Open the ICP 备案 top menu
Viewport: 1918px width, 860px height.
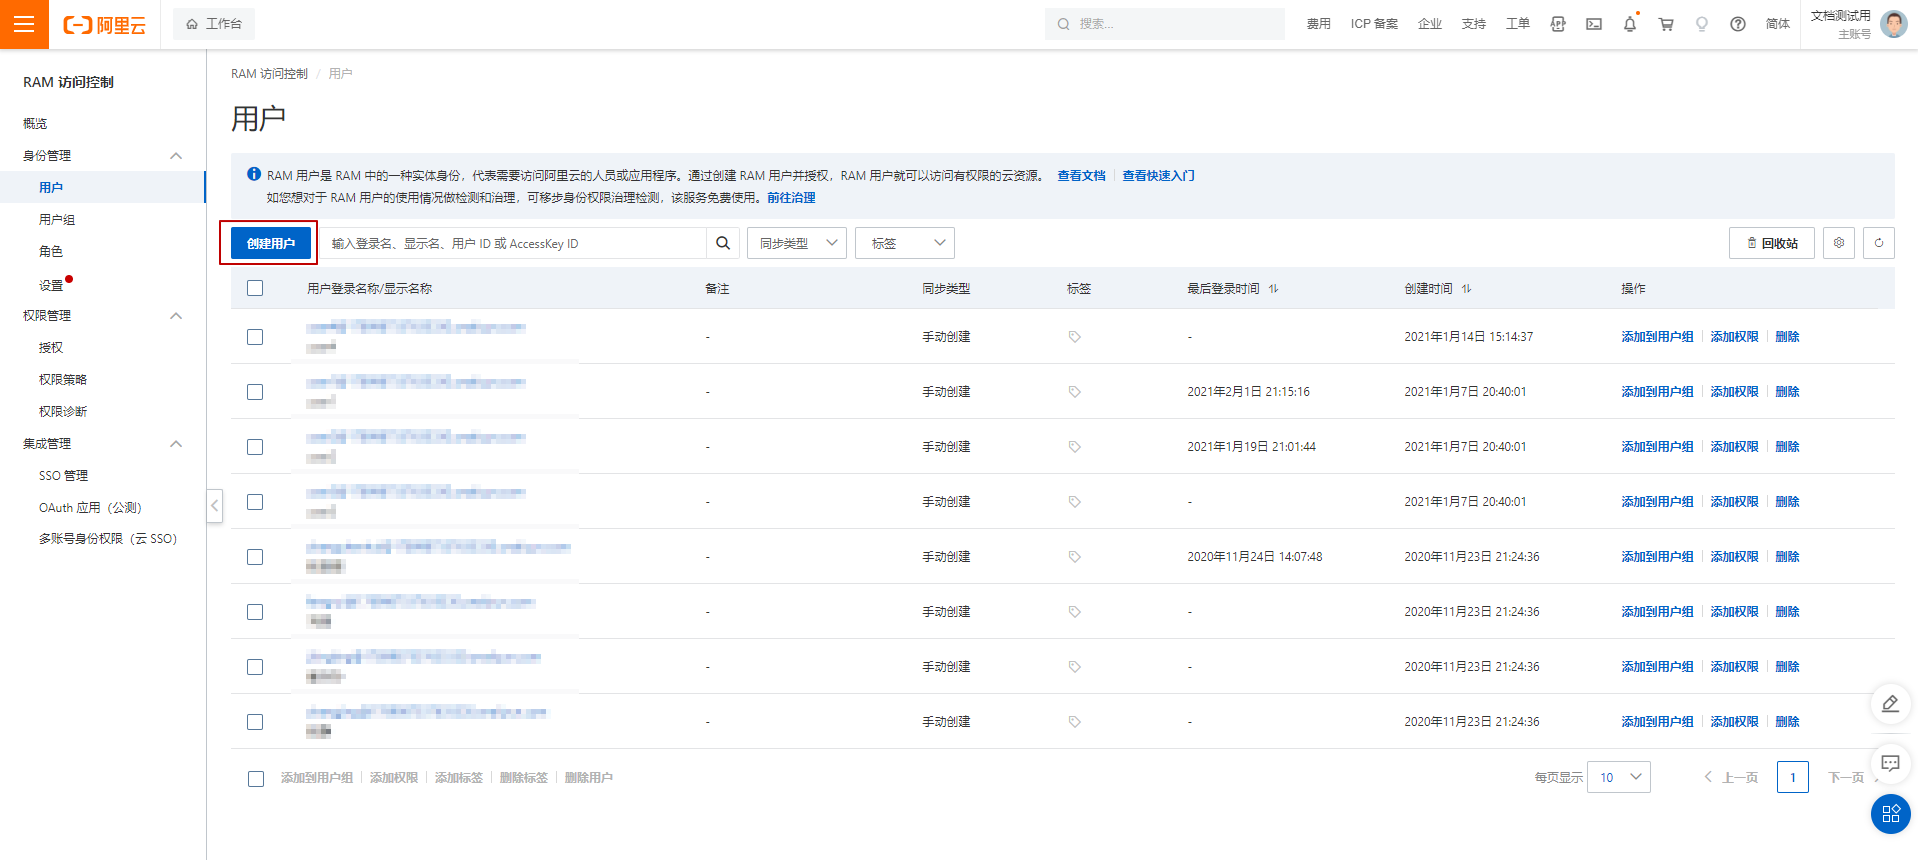[1374, 24]
